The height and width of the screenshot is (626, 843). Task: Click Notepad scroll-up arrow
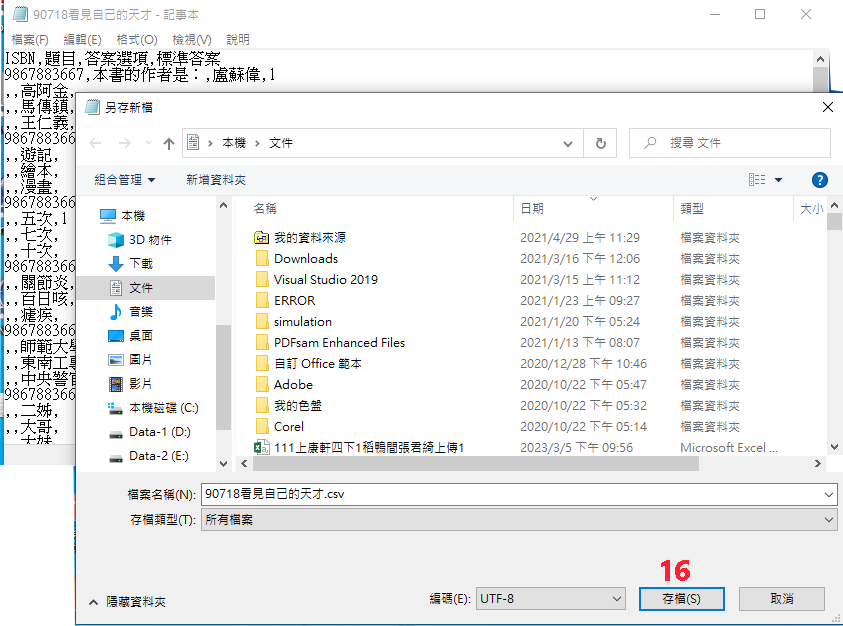coord(820,59)
